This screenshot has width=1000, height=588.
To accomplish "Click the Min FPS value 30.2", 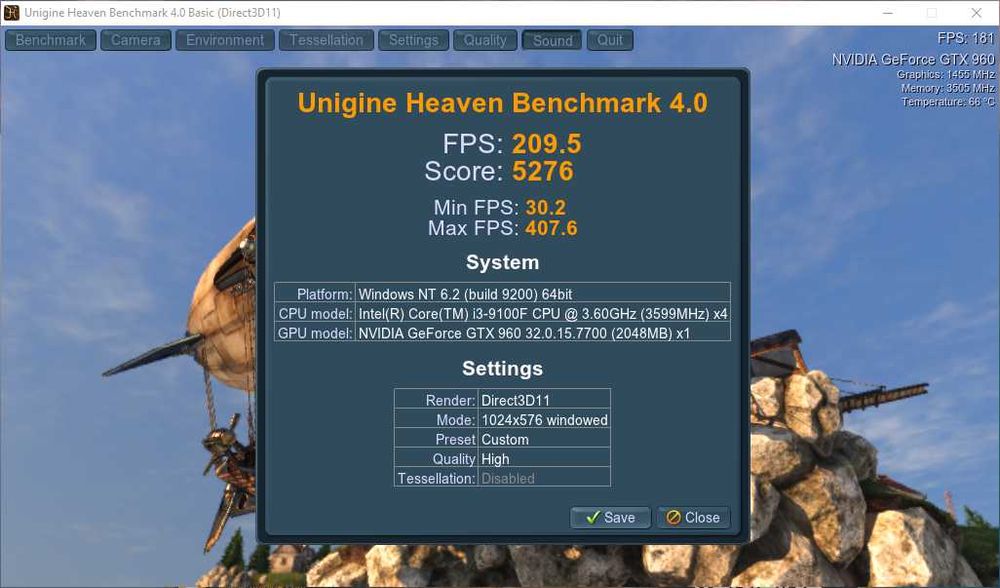I will (545, 207).
